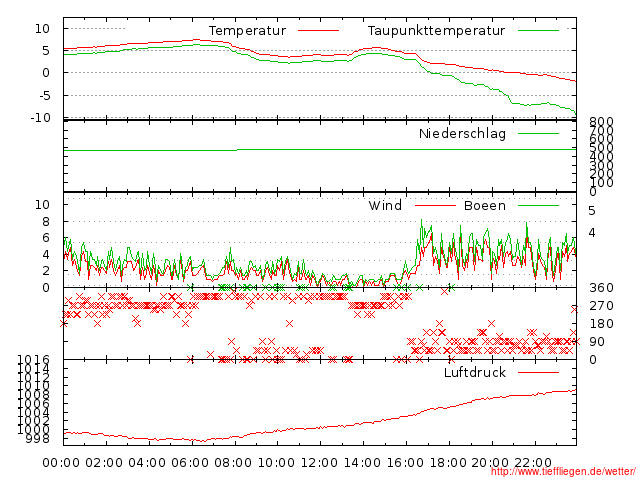Click the 360 wind direction axis label
This screenshot has width=640, height=480.
[x=601, y=288]
